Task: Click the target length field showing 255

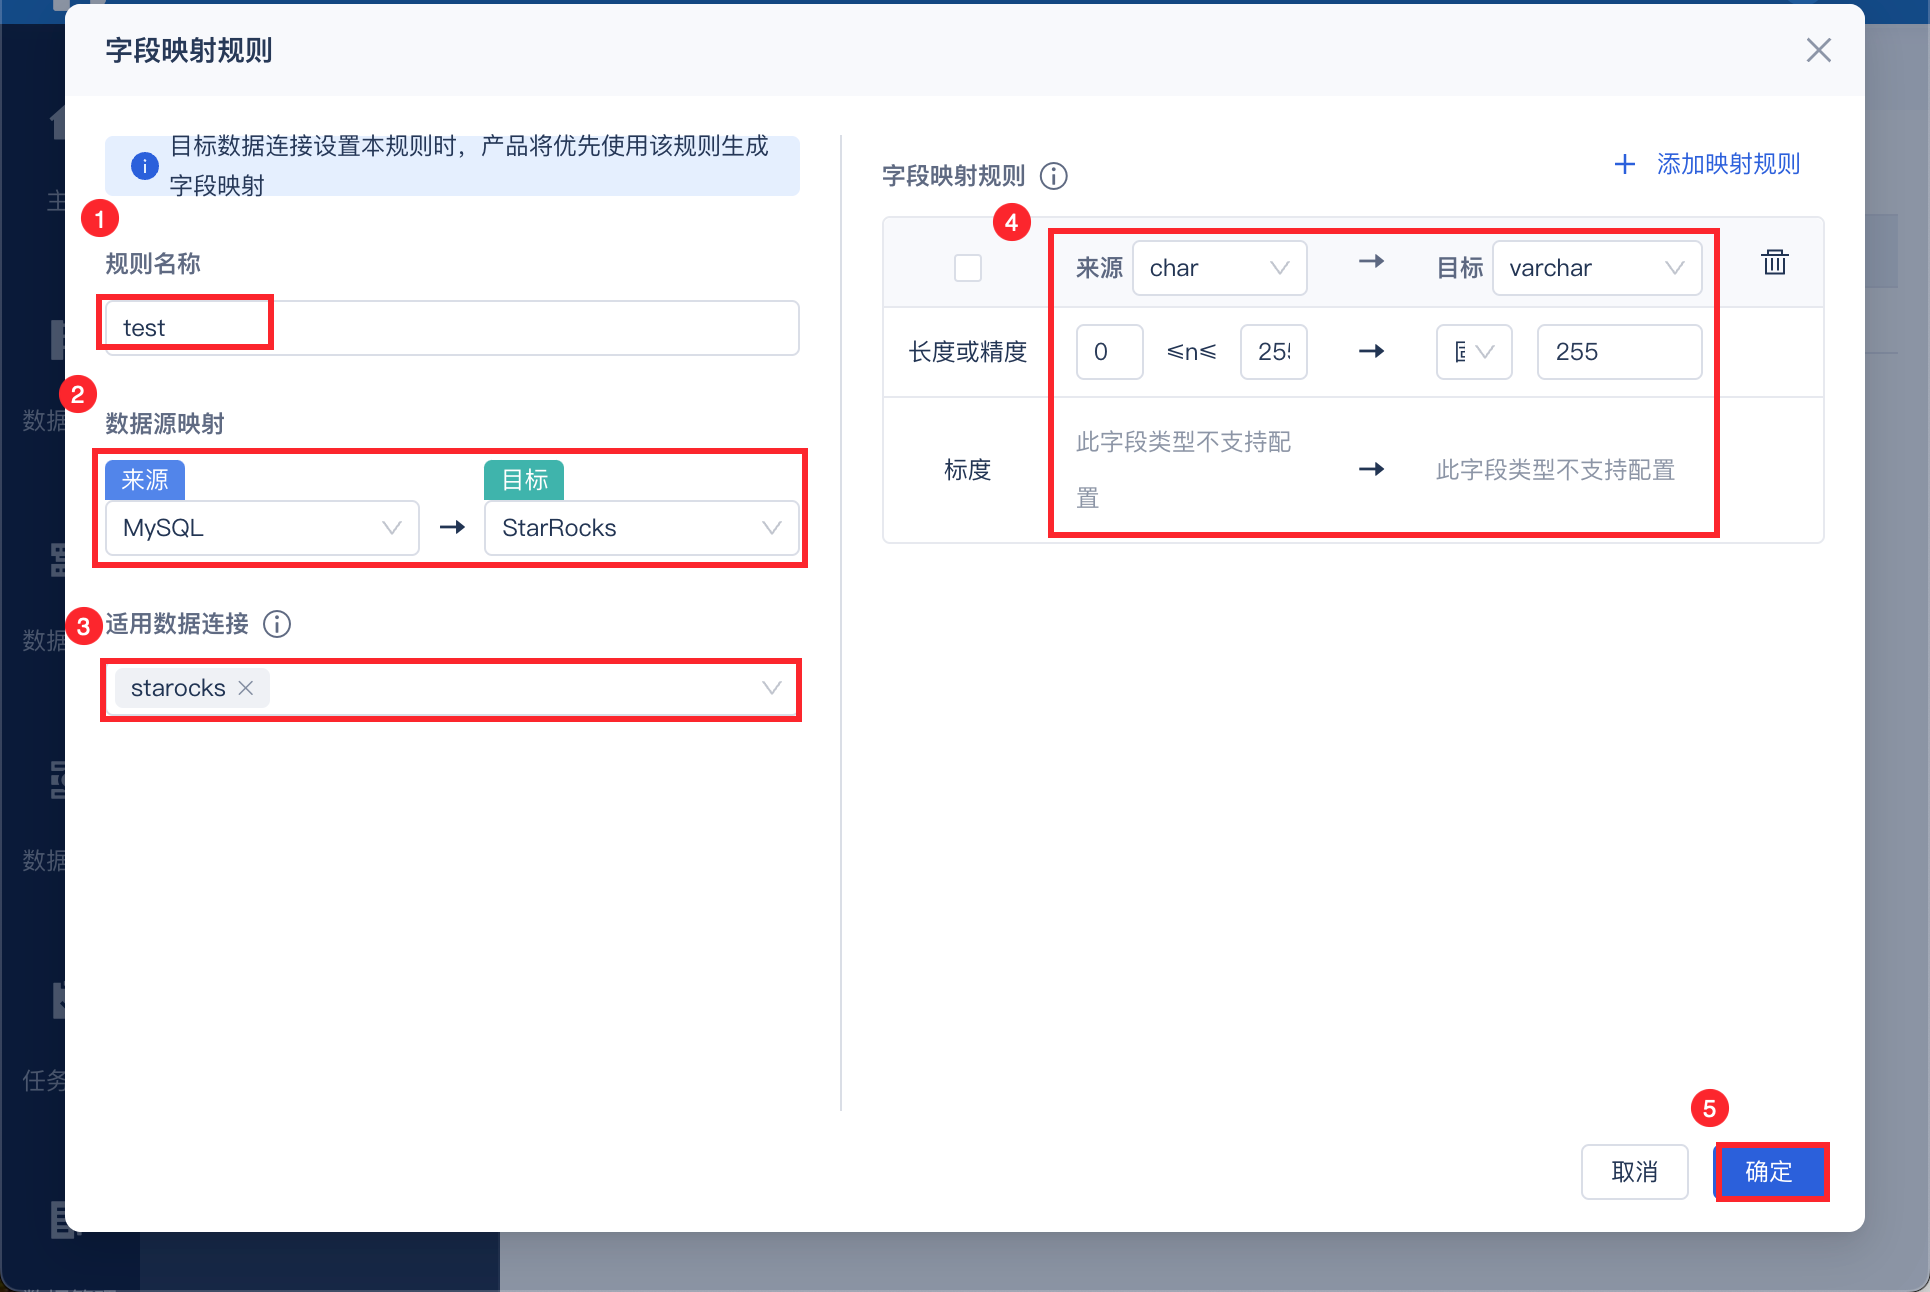Action: pos(1618,352)
